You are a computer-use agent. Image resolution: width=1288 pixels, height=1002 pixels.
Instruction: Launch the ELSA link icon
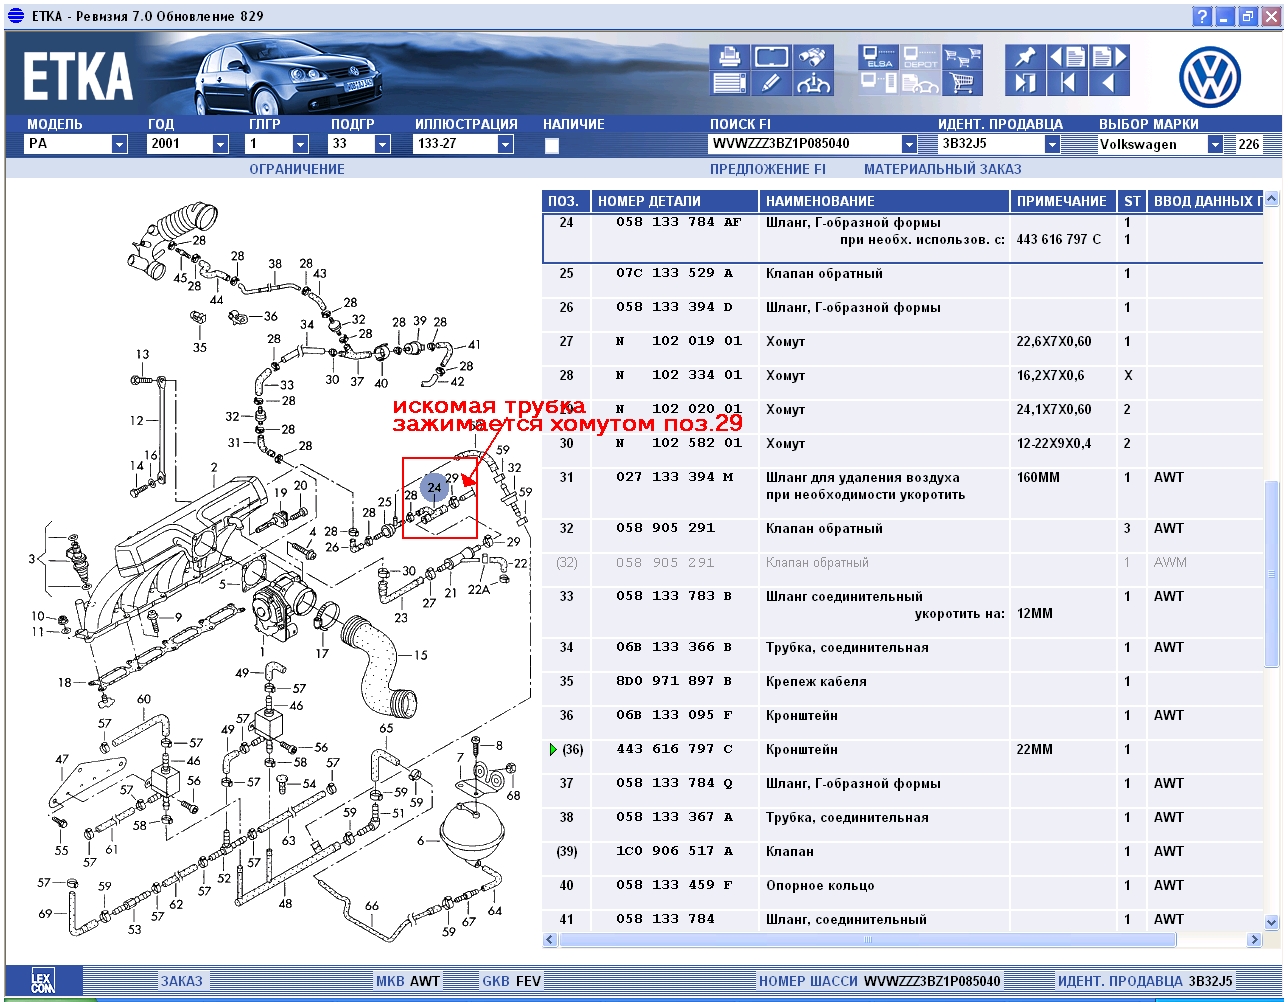tap(879, 57)
